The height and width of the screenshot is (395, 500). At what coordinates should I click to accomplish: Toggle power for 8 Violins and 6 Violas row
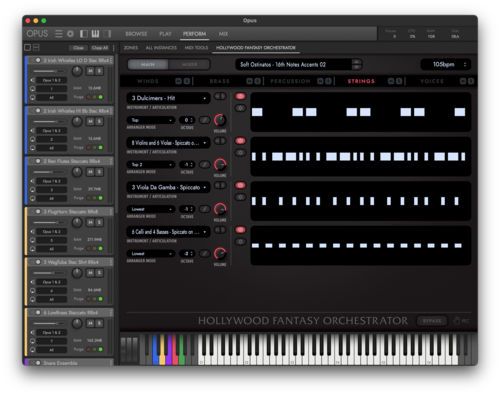tap(240, 141)
